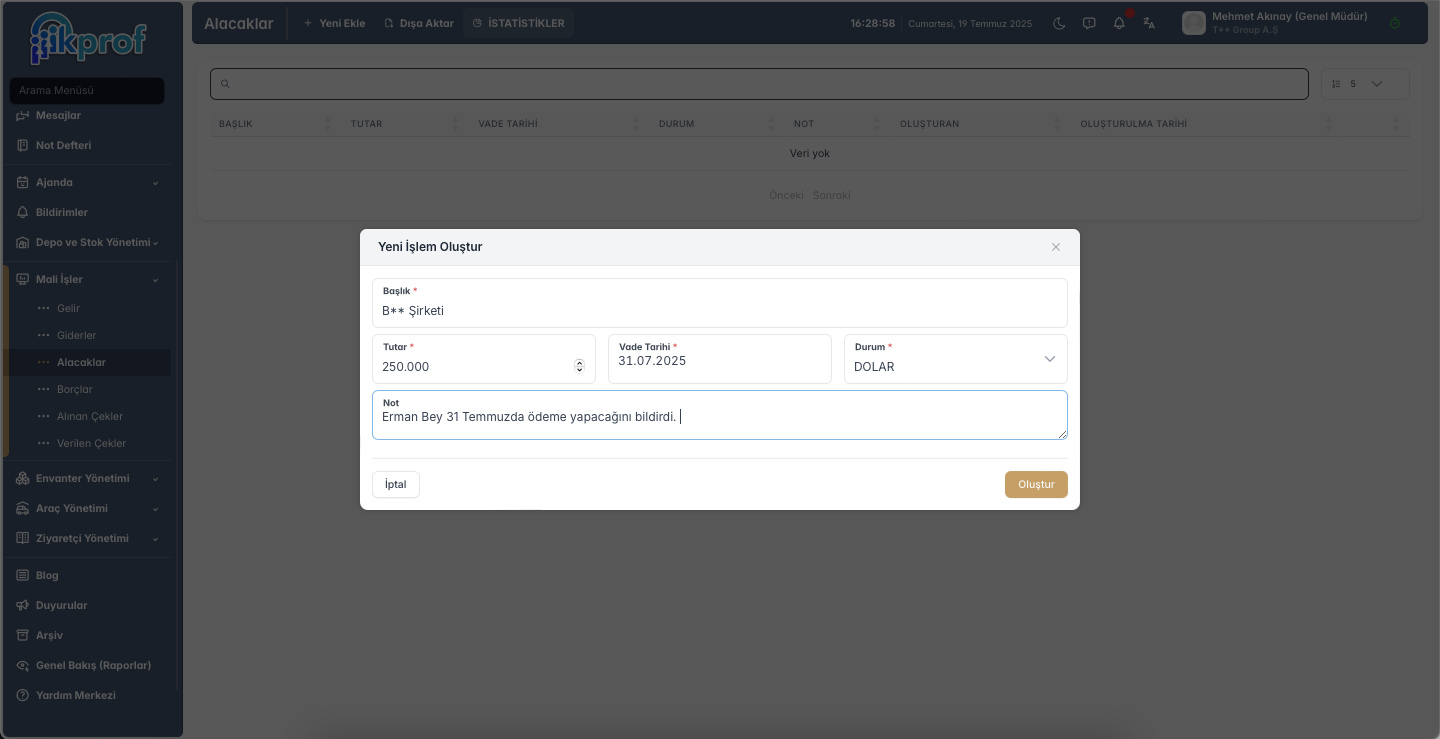1440x739 pixels.
Task: Expand the Envanter Yönetimi chevron
Action: pyautogui.click(x=155, y=479)
